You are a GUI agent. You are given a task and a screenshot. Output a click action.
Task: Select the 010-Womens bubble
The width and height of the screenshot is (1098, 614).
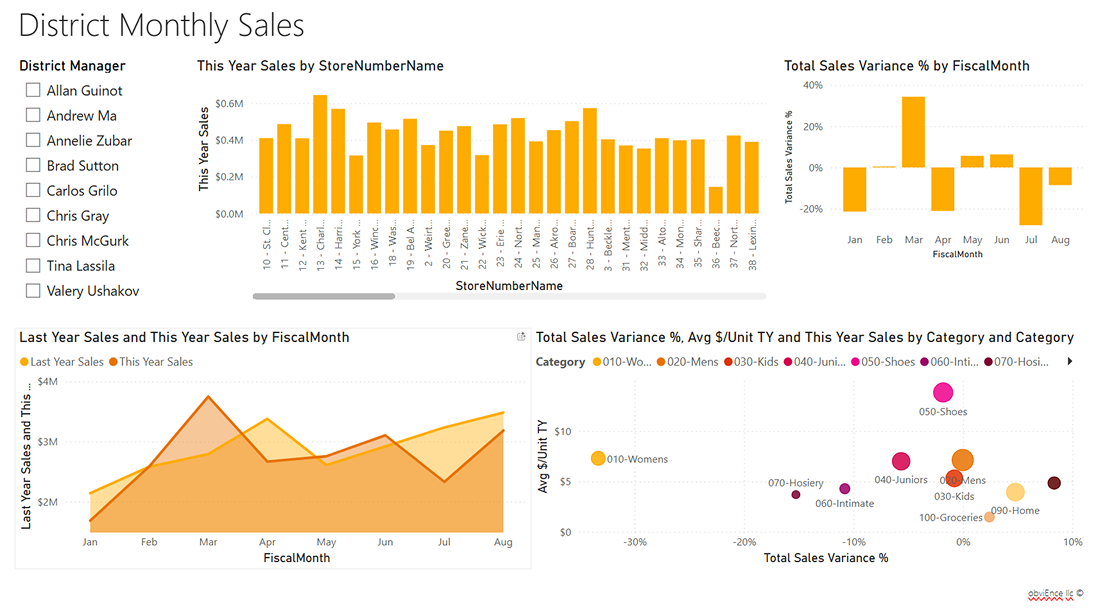[x=598, y=459]
